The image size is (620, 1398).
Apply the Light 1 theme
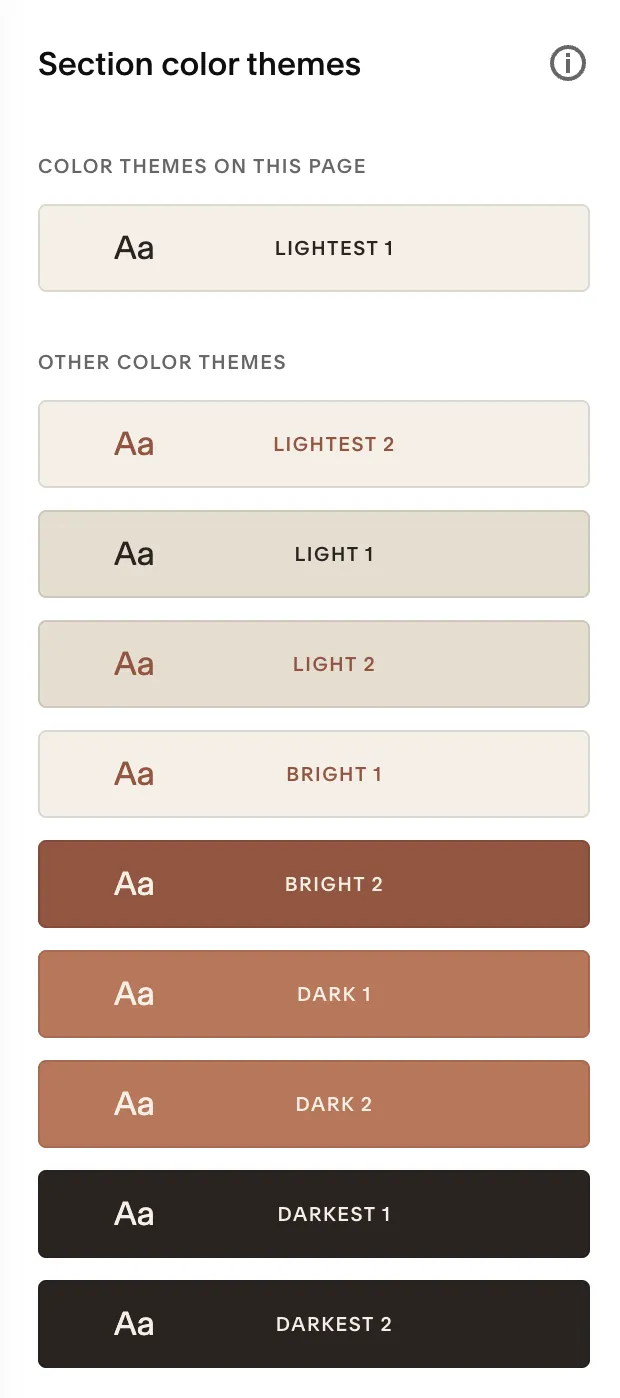334,553
